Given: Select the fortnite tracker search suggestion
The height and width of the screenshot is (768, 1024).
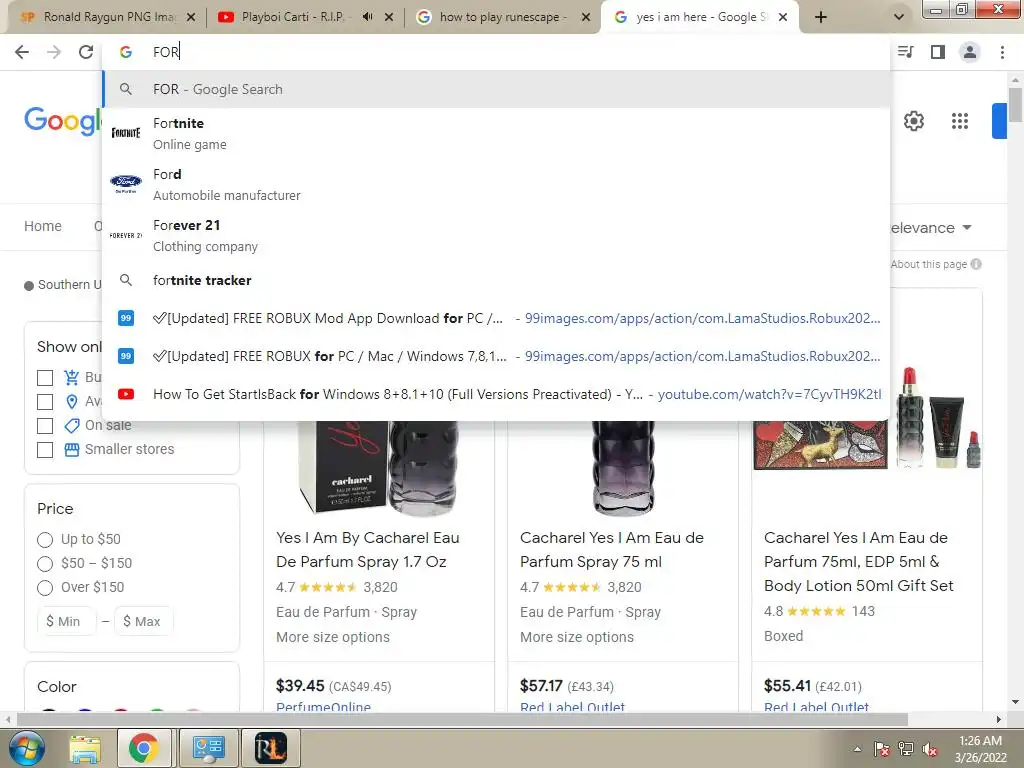Looking at the screenshot, I should (496, 280).
